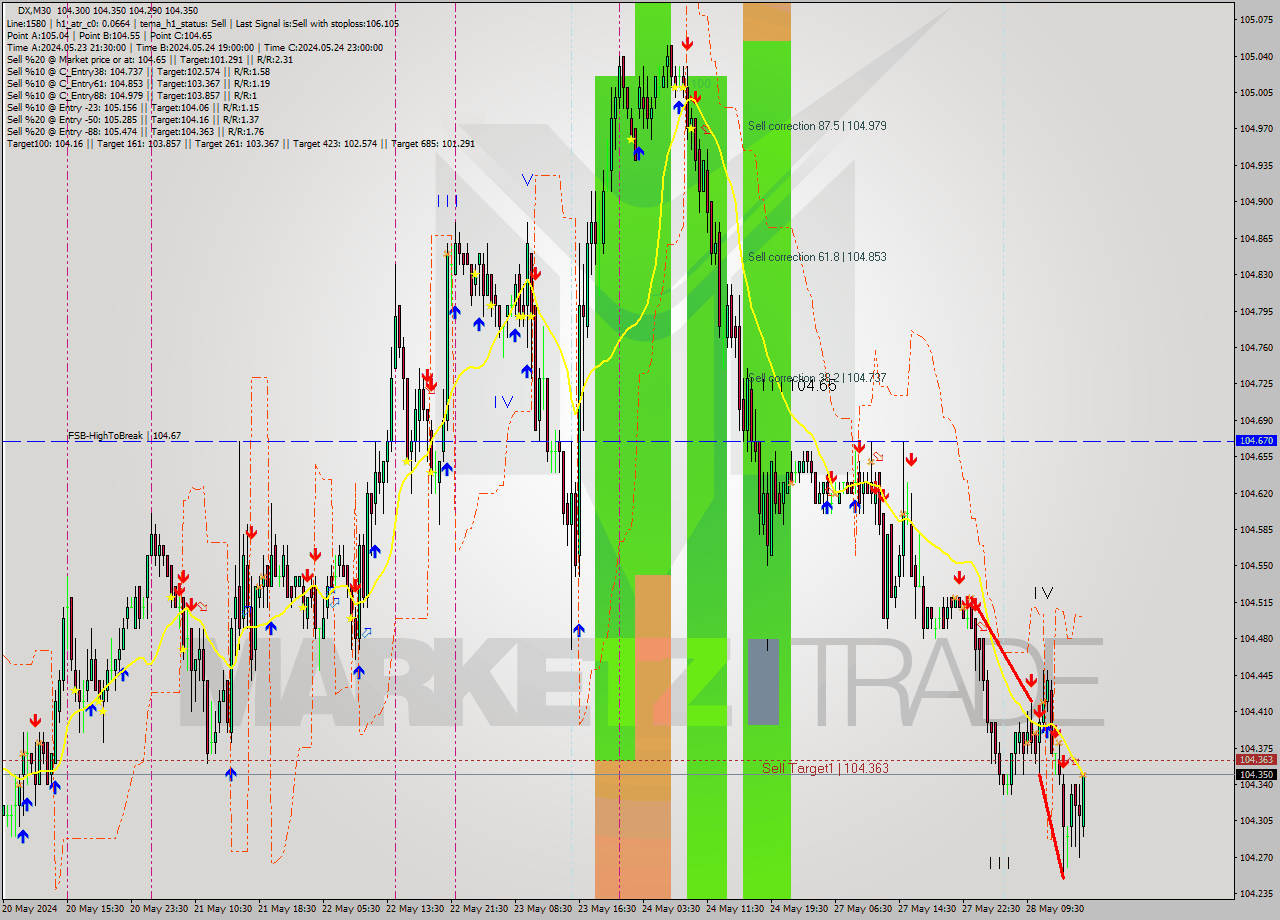Image resolution: width=1280 pixels, height=920 pixels.
Task: Click the '24 May 11:30' time axis label
Action: coord(735,909)
